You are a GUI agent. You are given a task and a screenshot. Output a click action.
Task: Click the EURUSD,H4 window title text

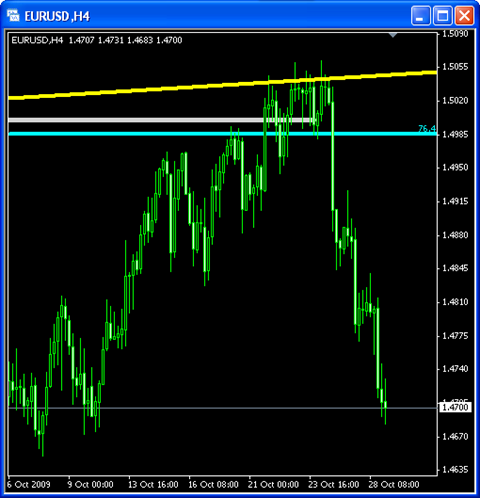(57, 16)
